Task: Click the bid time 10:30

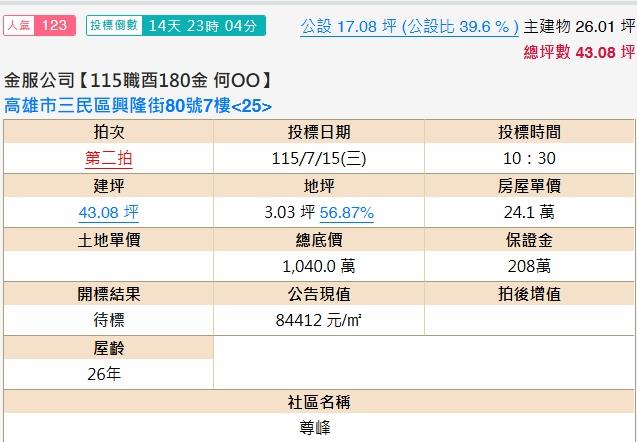Action: click(x=529, y=158)
